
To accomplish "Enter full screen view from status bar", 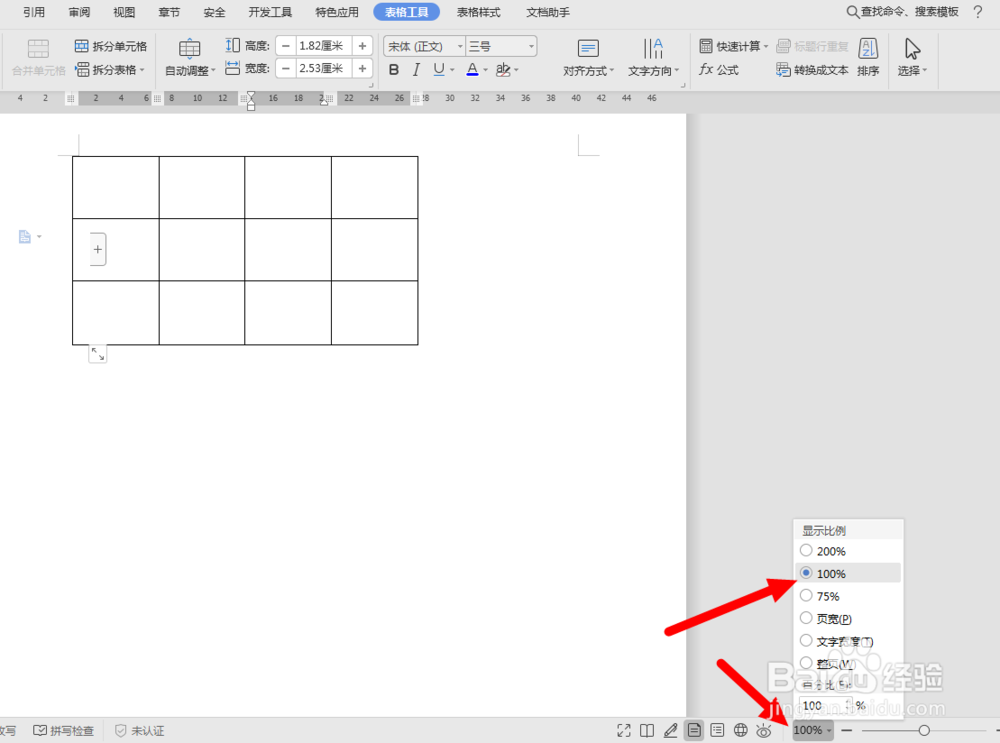I will (624, 730).
